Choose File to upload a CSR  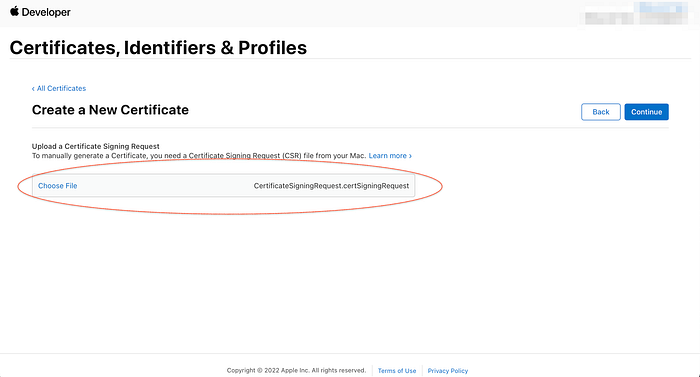[x=58, y=186]
